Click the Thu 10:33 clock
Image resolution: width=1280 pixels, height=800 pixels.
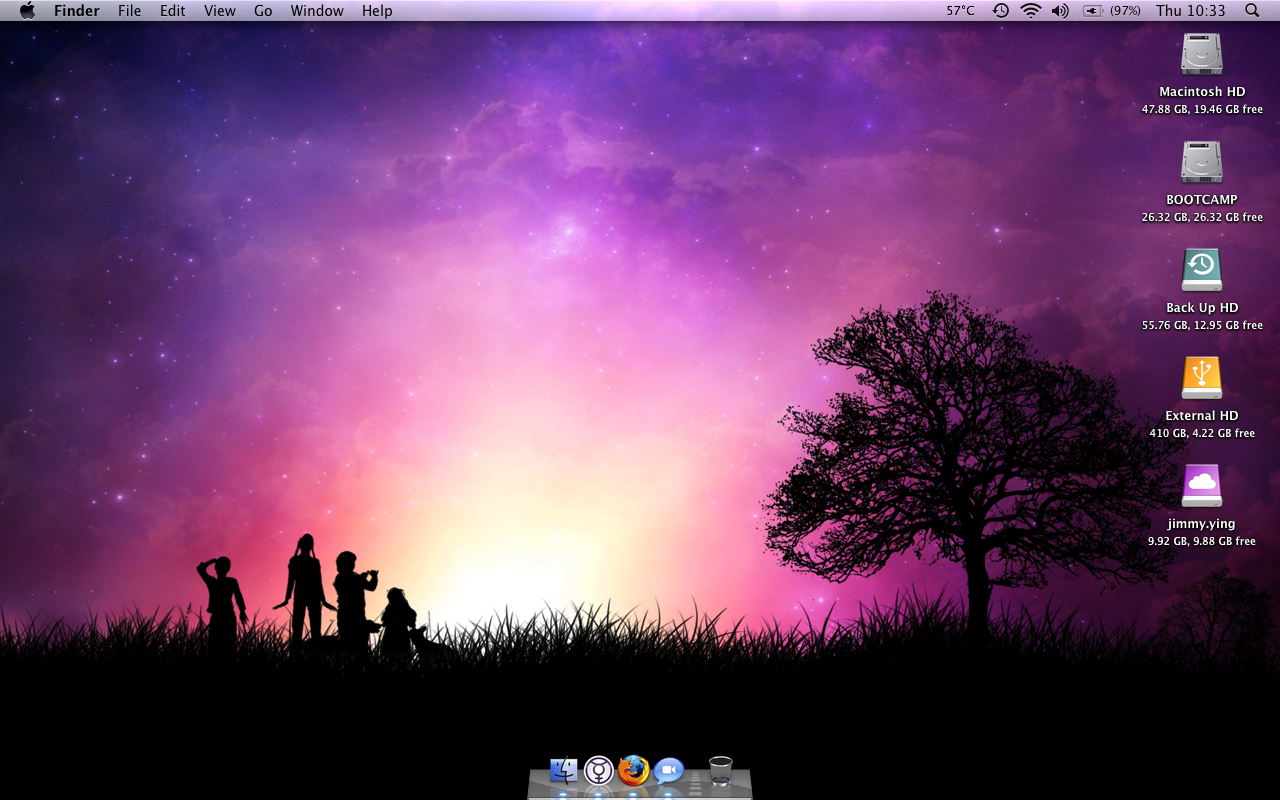[1190, 11]
